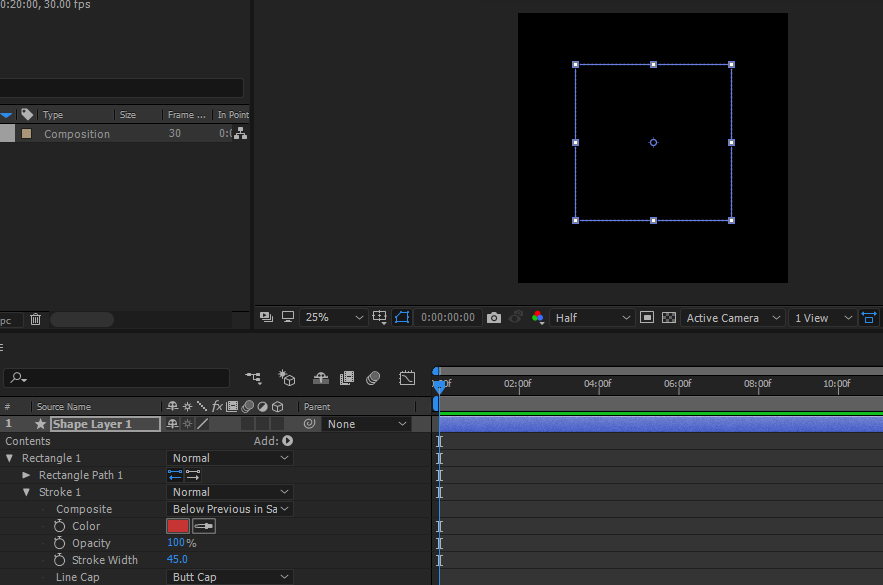Click the 08:00f mark on time ruler
Viewport: 883px width, 585px height.
pyautogui.click(x=758, y=384)
